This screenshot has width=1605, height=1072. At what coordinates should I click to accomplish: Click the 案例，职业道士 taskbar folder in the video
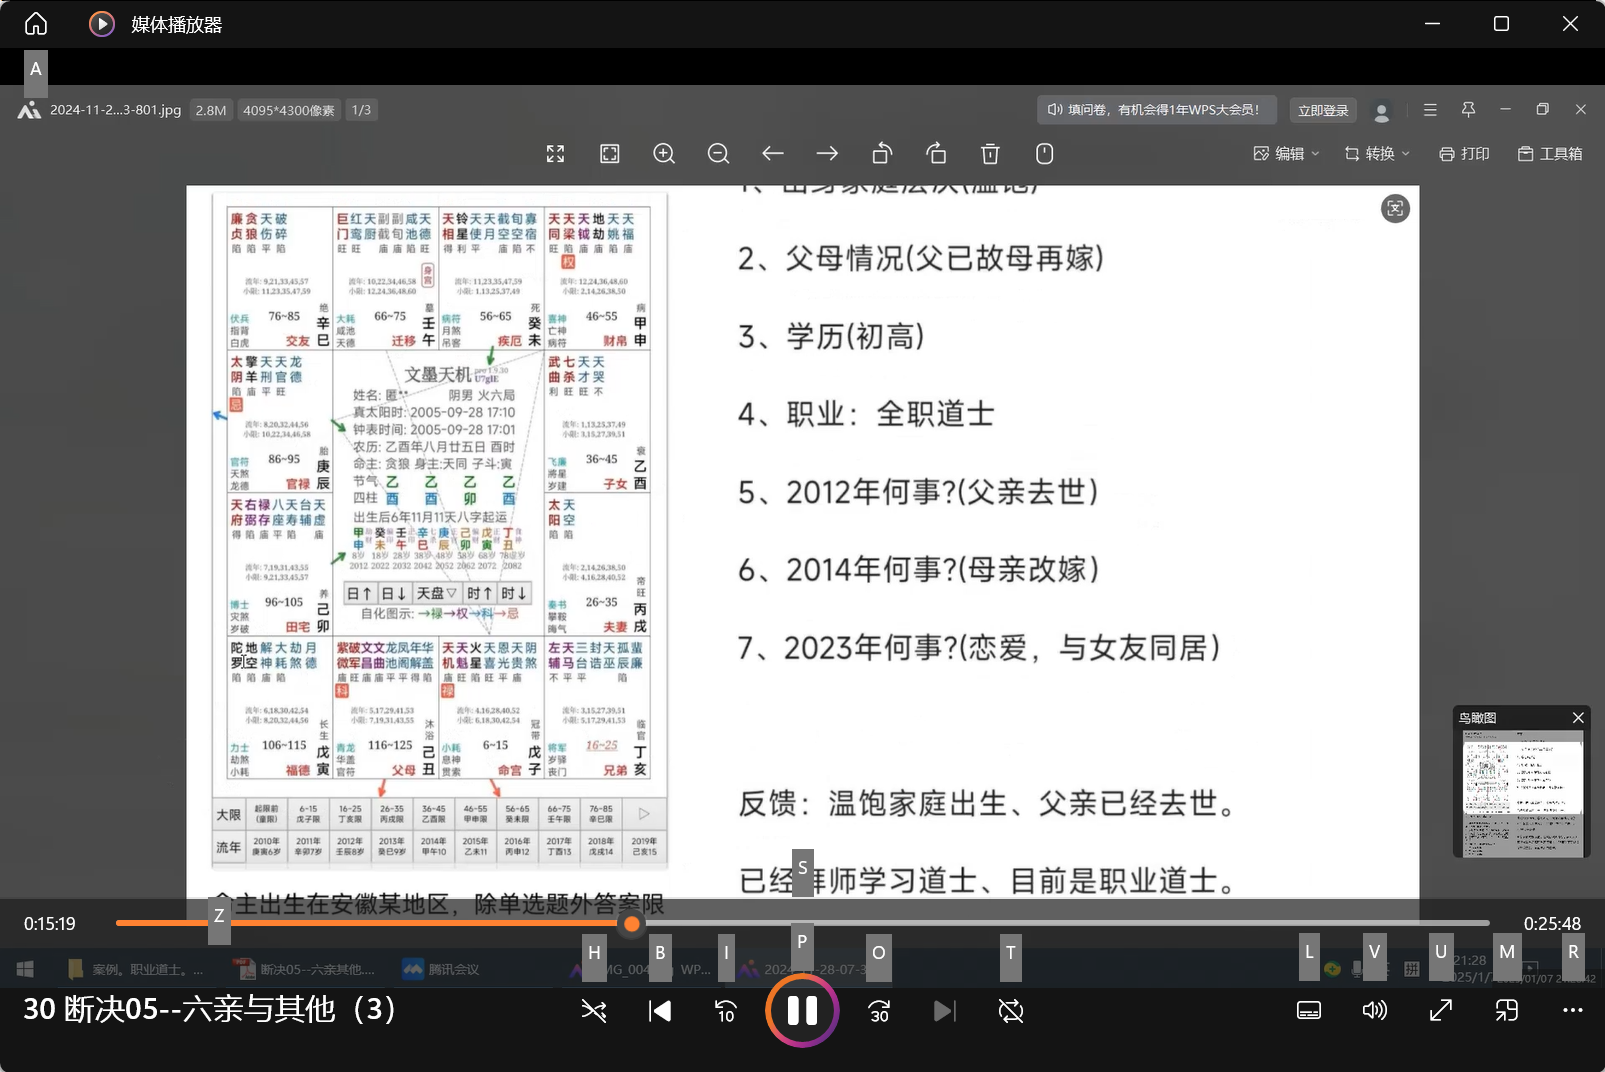tap(136, 969)
